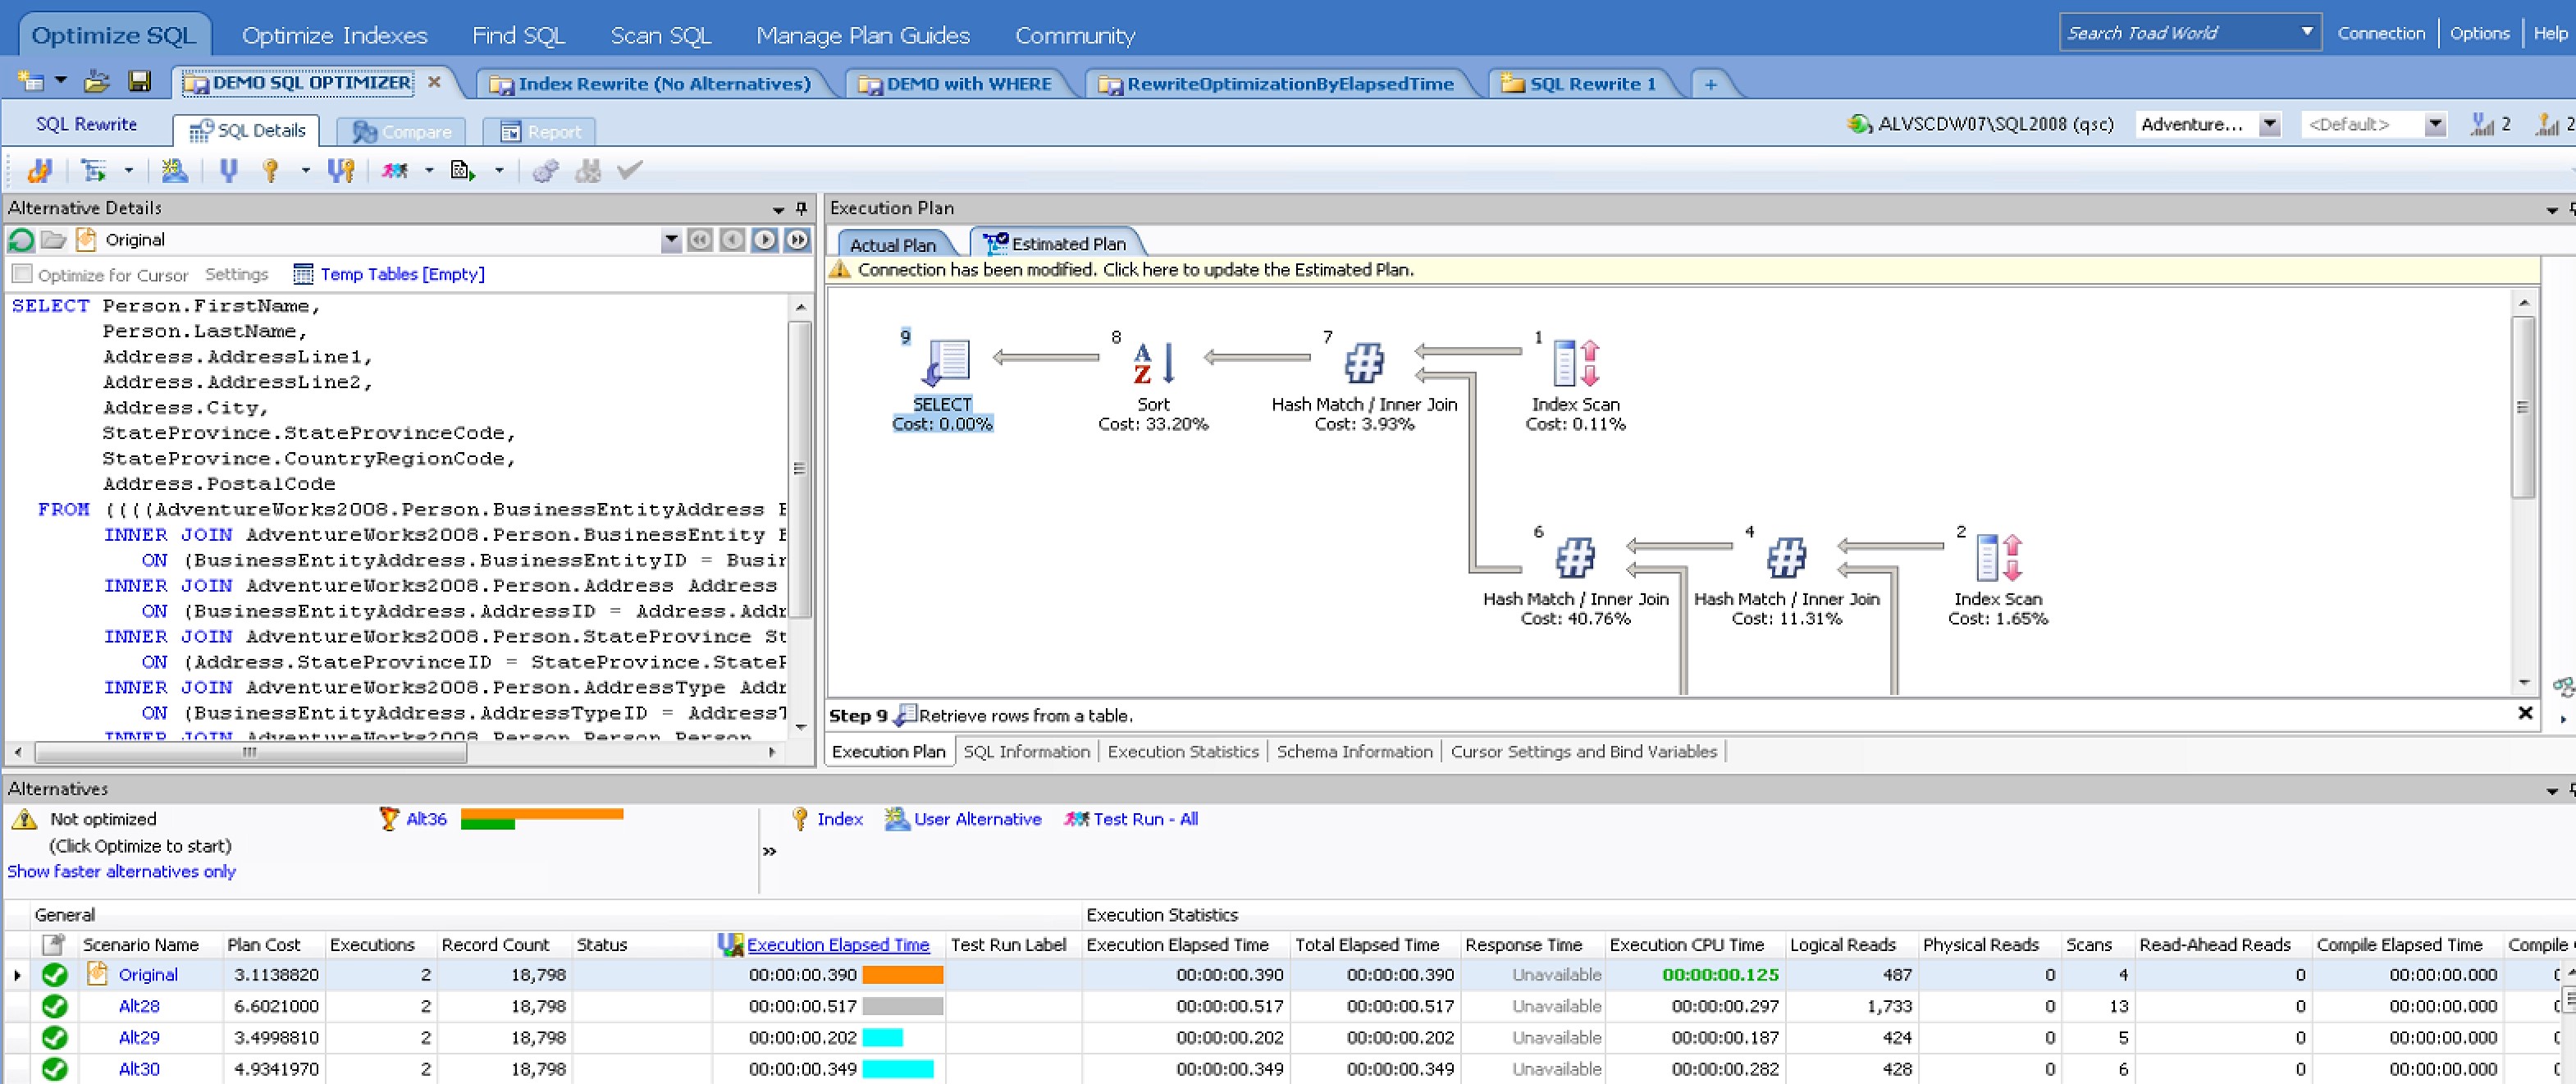The image size is (2576, 1084).
Task: Enable the Optimize for Cursor checkbox
Action: coord(22,274)
